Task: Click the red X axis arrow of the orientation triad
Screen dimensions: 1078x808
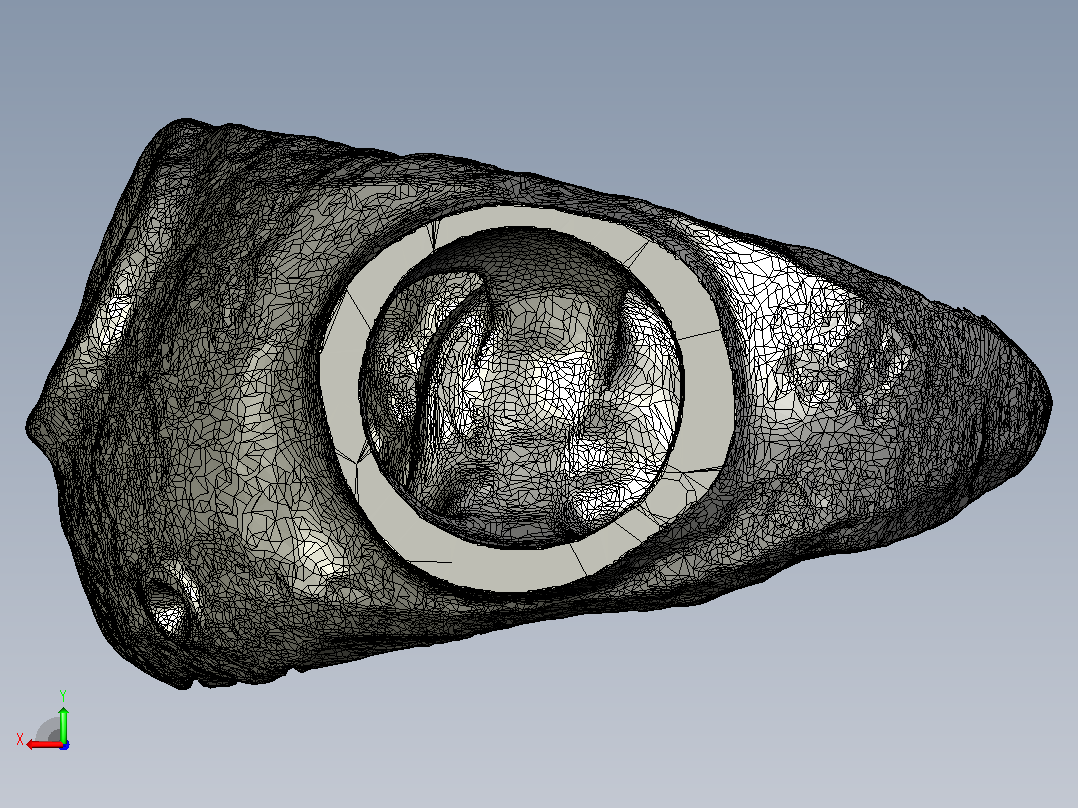Action: (43, 745)
